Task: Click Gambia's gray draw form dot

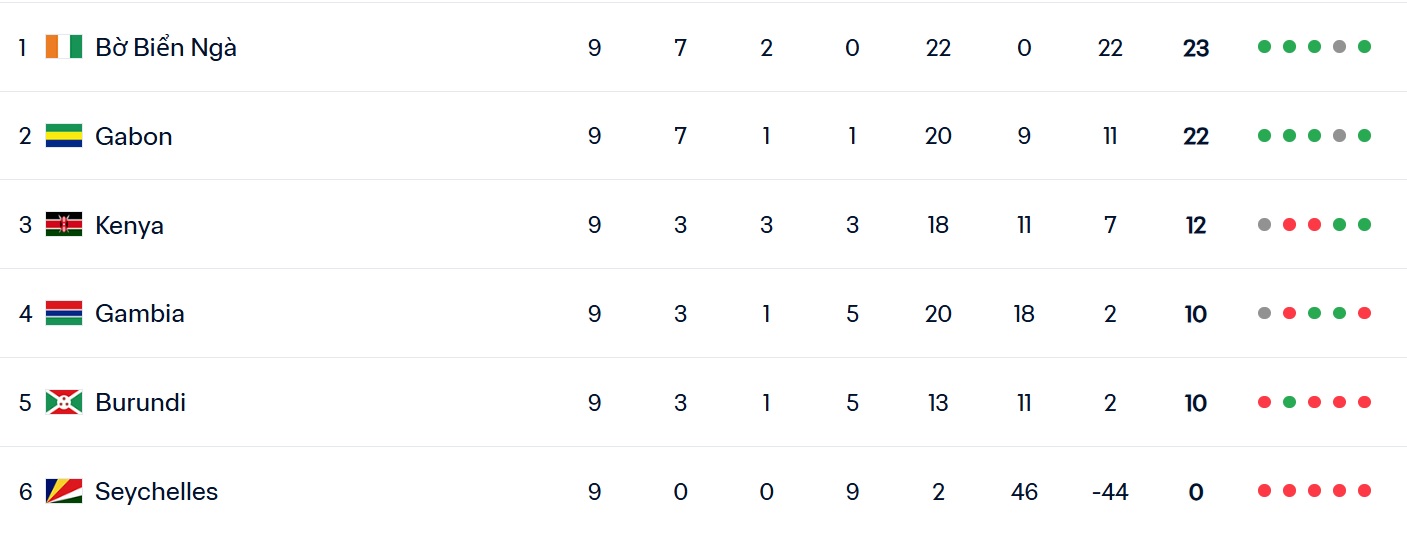Action: (1265, 314)
